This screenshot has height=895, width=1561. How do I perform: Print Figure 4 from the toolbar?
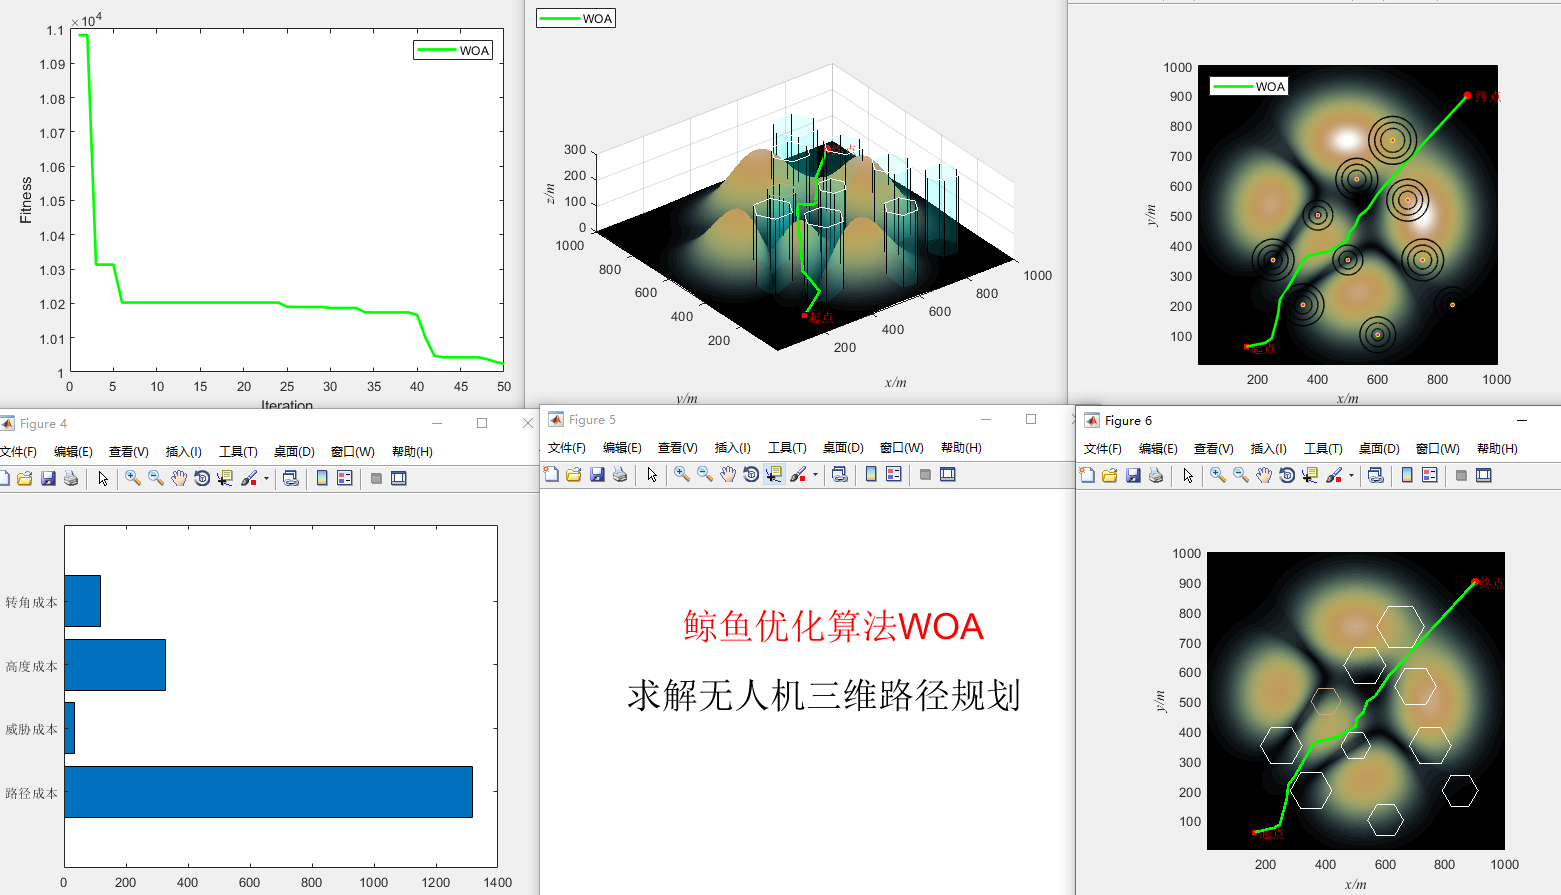[71, 479]
